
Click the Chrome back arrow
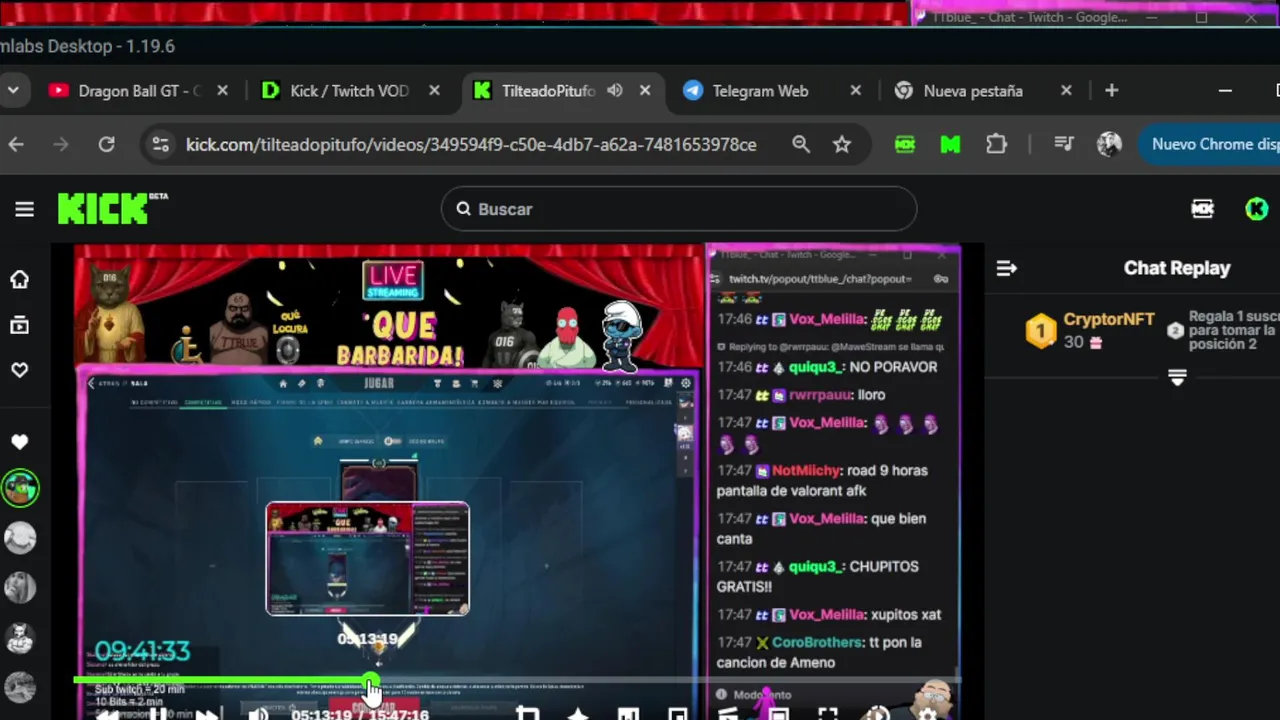coord(16,145)
